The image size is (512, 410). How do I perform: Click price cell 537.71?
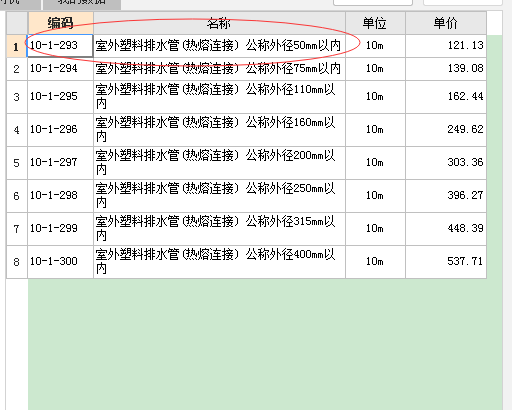[446, 262]
